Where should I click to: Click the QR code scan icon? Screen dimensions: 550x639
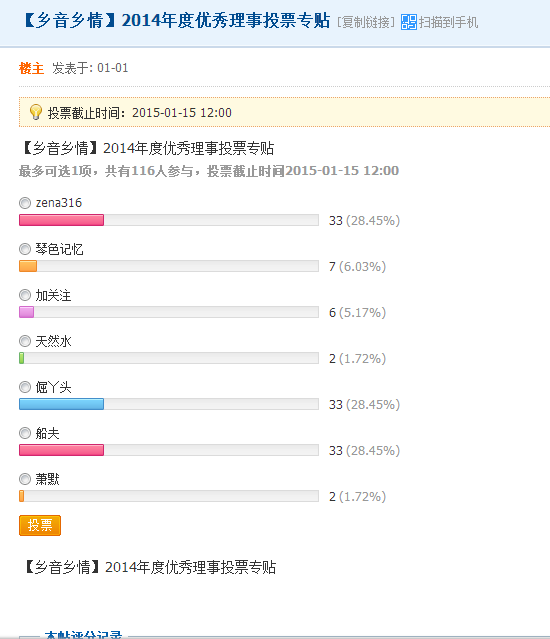409,22
